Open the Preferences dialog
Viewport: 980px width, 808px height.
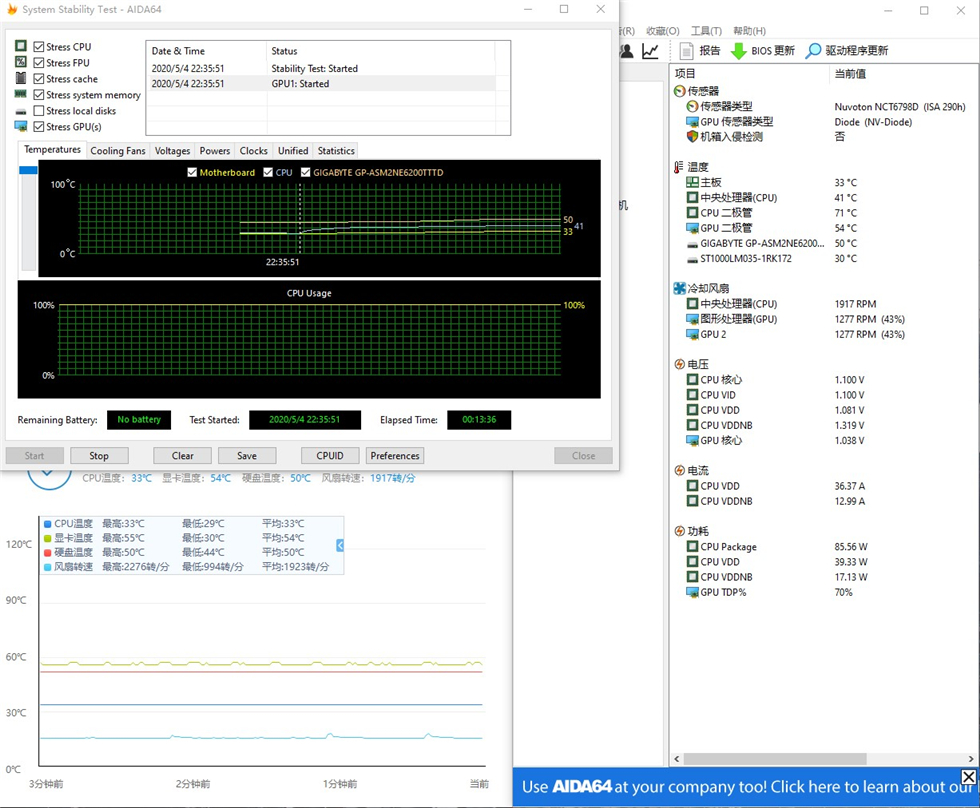pyautogui.click(x=395, y=456)
